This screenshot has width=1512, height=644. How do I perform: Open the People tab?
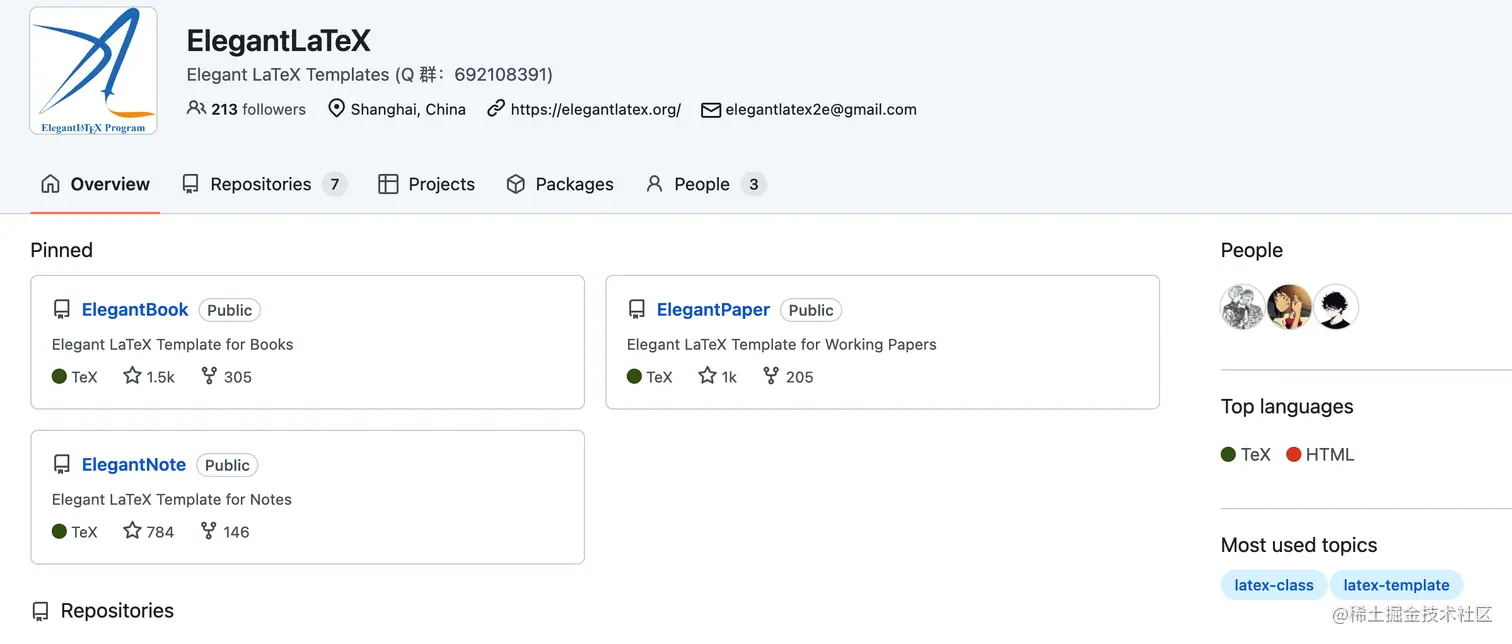pyautogui.click(x=705, y=184)
